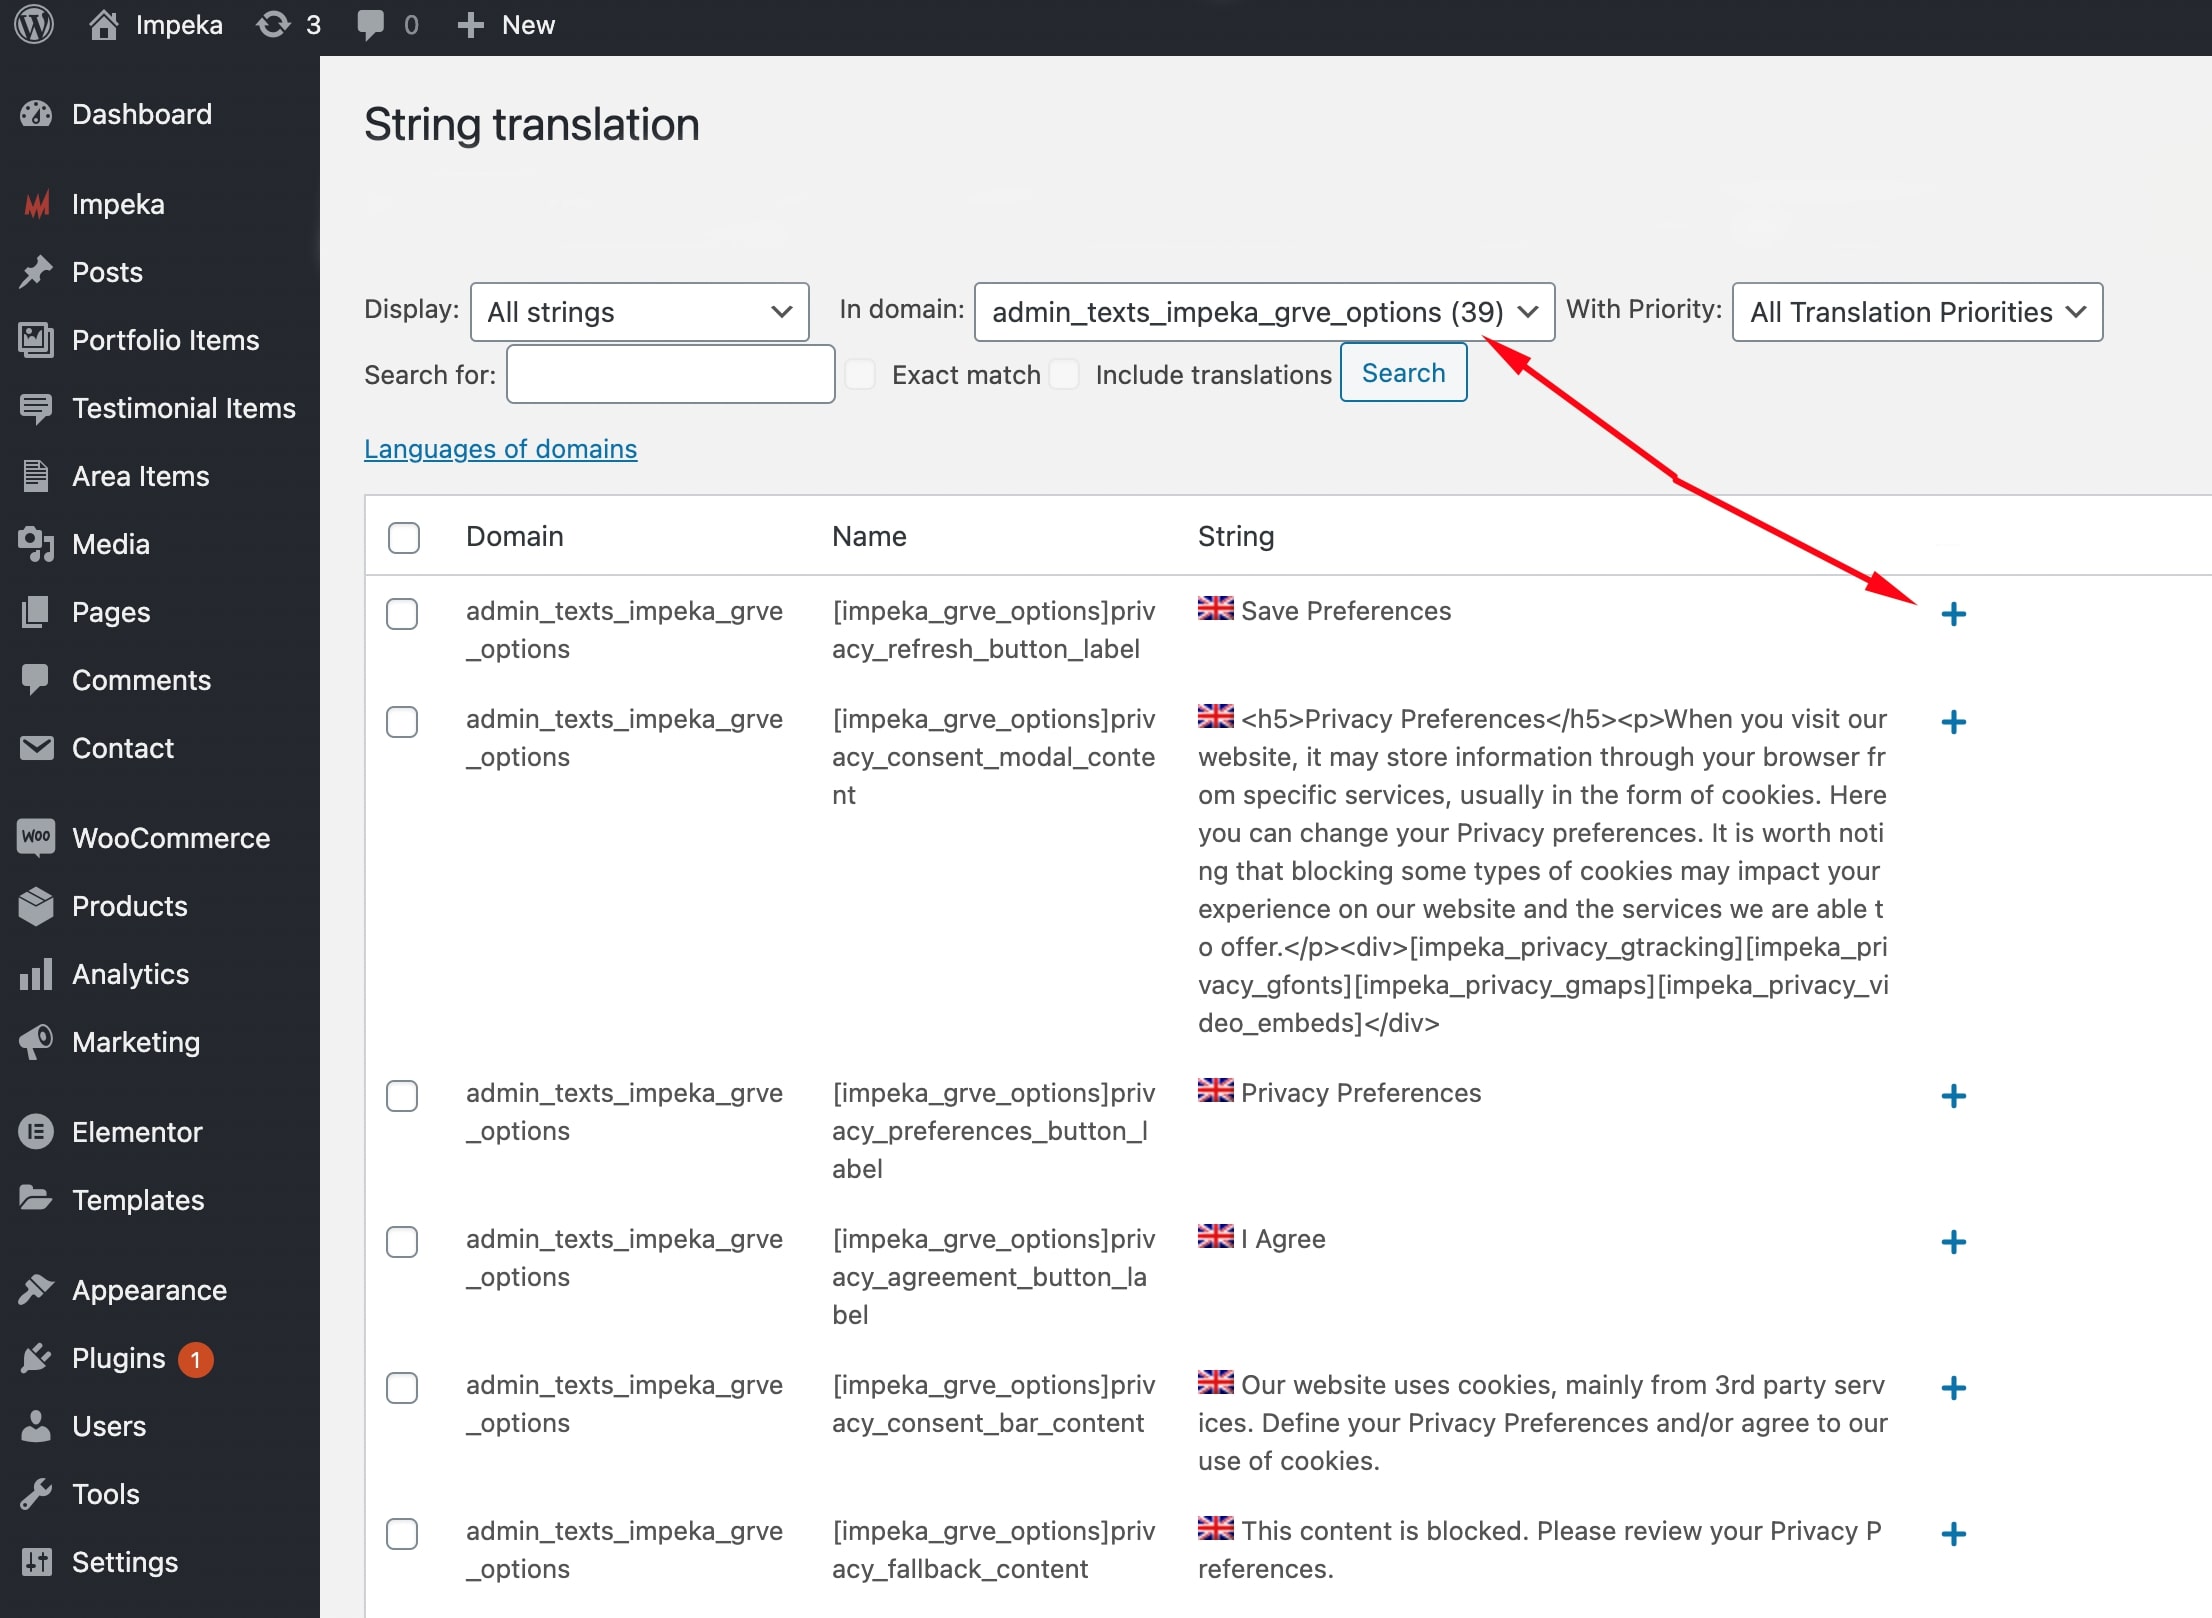Enable the Exact match checkbox
Viewport: 2212px width, 1618px height.
(x=860, y=375)
